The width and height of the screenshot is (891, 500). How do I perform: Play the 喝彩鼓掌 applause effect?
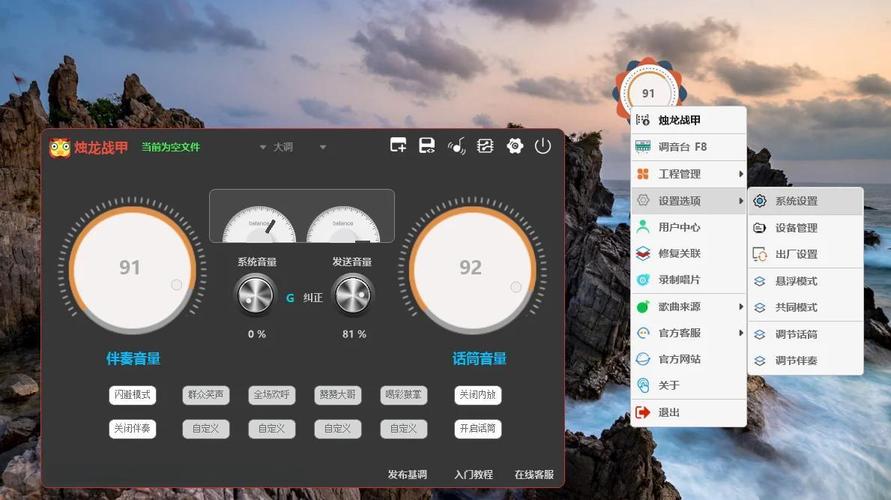[x=403, y=395]
